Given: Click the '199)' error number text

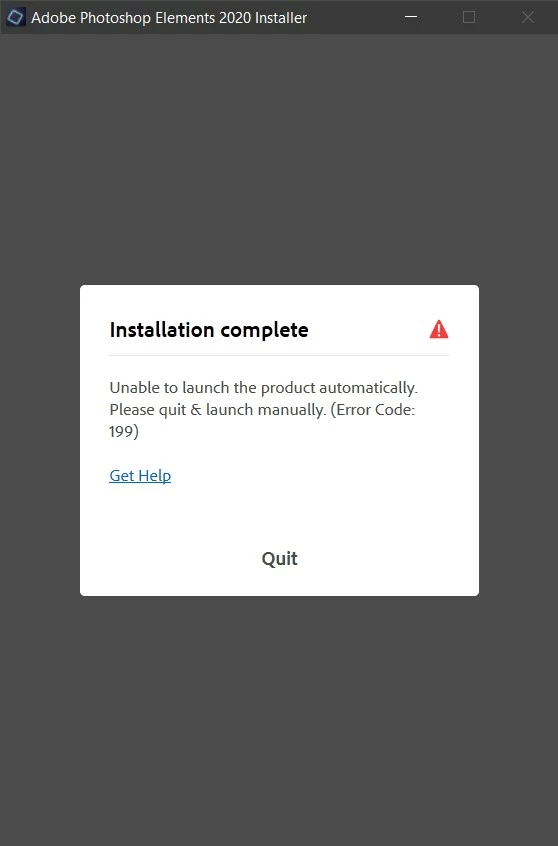Looking at the screenshot, I should click(124, 432).
